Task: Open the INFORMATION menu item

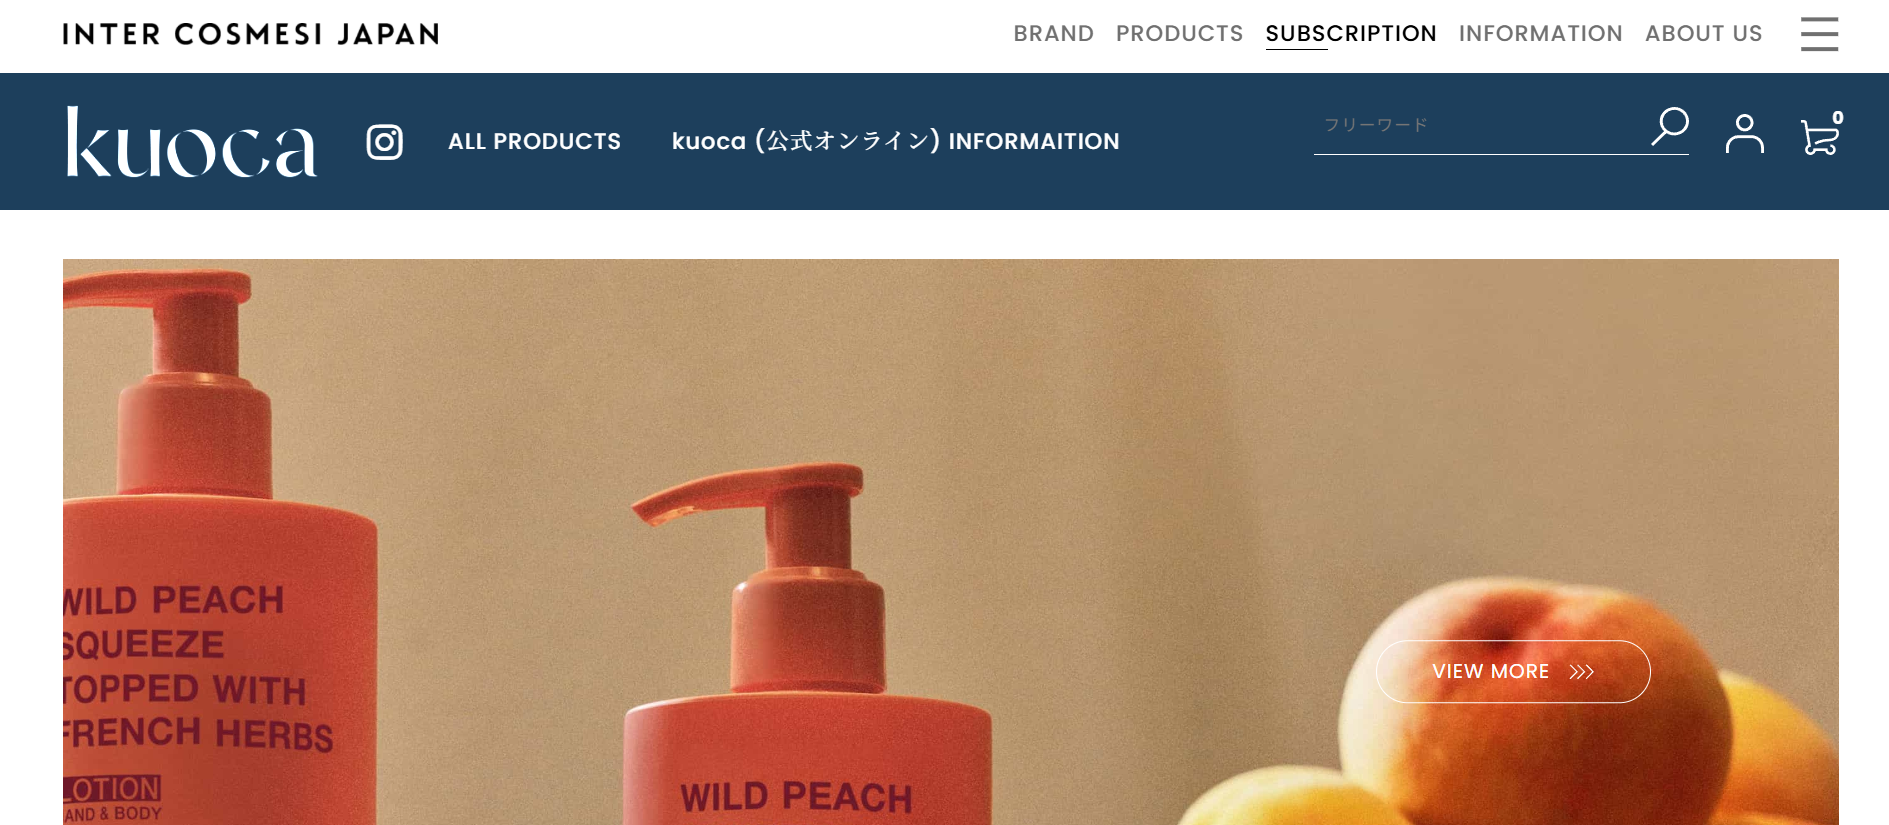Action: pos(1540,34)
